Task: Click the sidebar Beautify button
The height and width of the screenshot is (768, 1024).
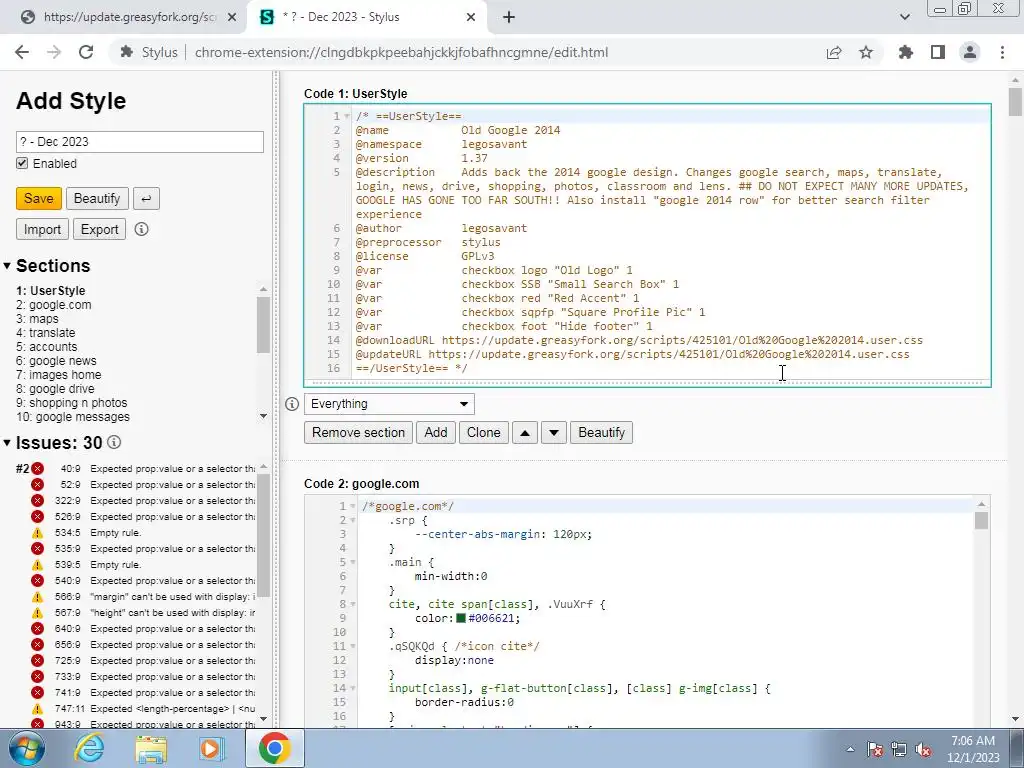Action: pos(97,199)
